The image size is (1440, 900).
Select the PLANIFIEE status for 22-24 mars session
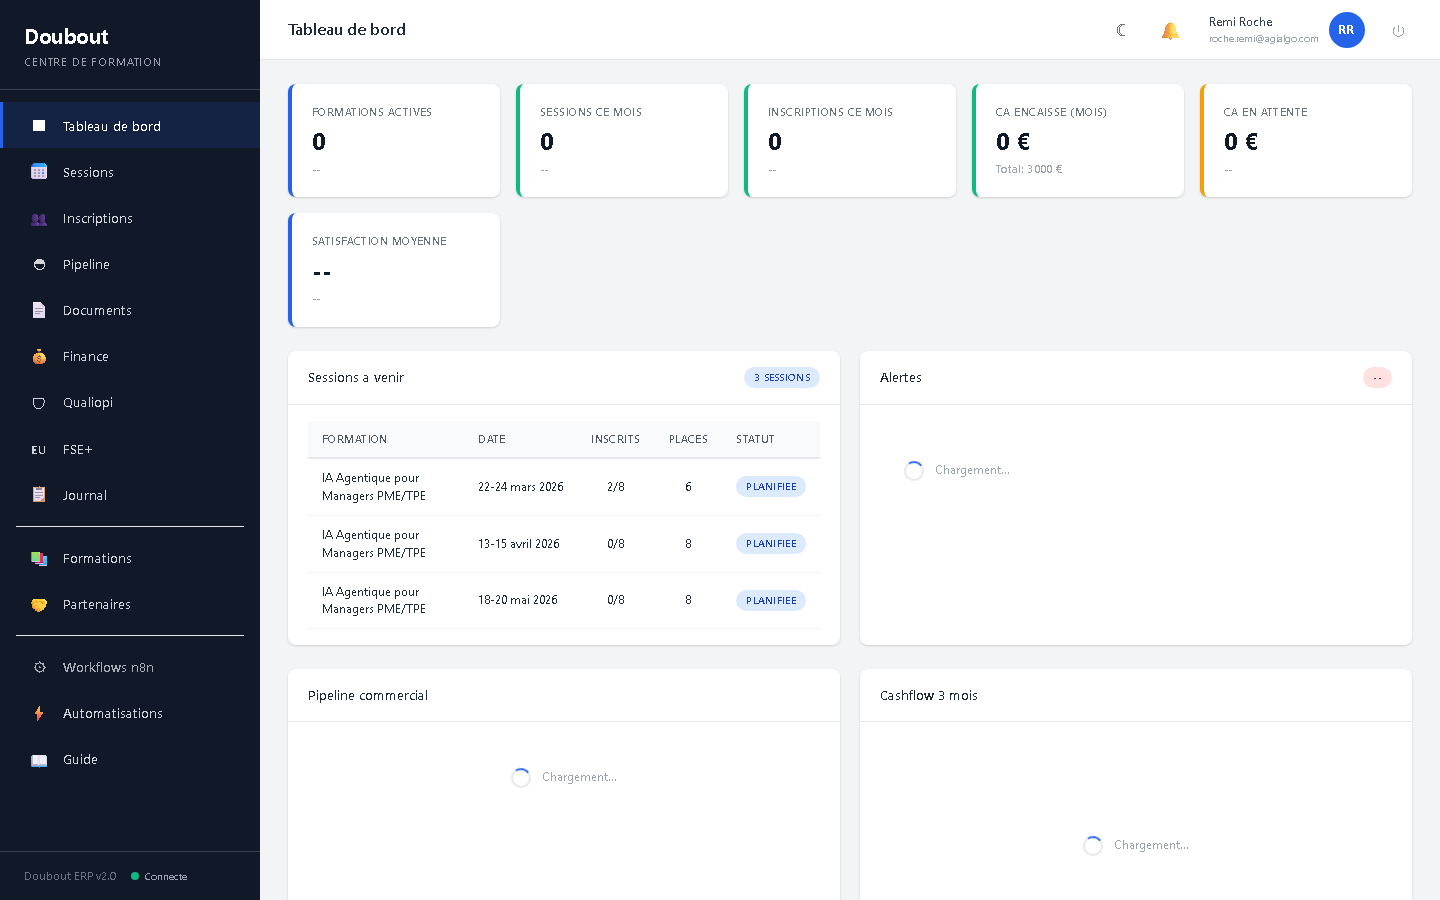point(770,487)
